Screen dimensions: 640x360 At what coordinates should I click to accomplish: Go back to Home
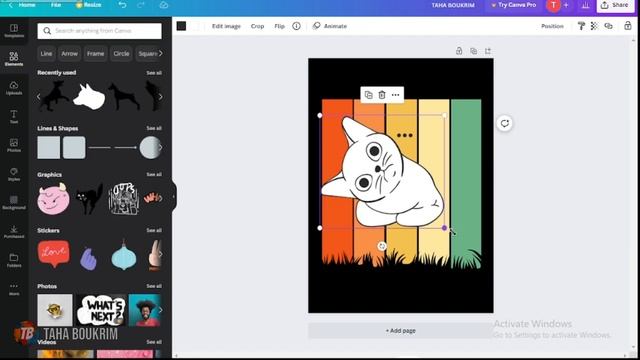[x=22, y=5]
